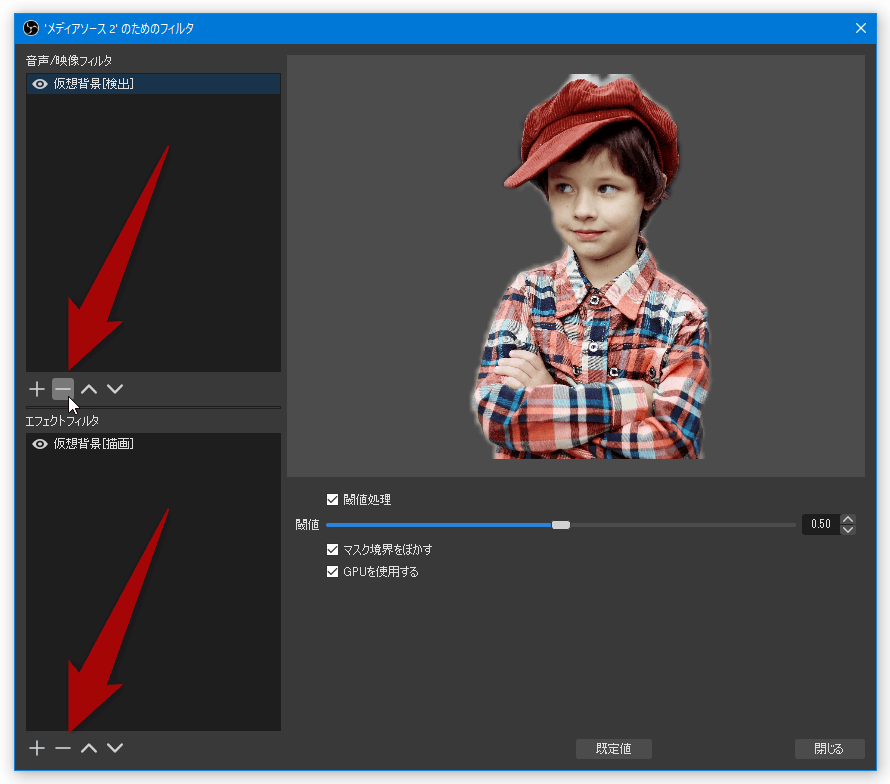
Task: Select the 仮想背景[検出] filter row
Action: [153, 84]
